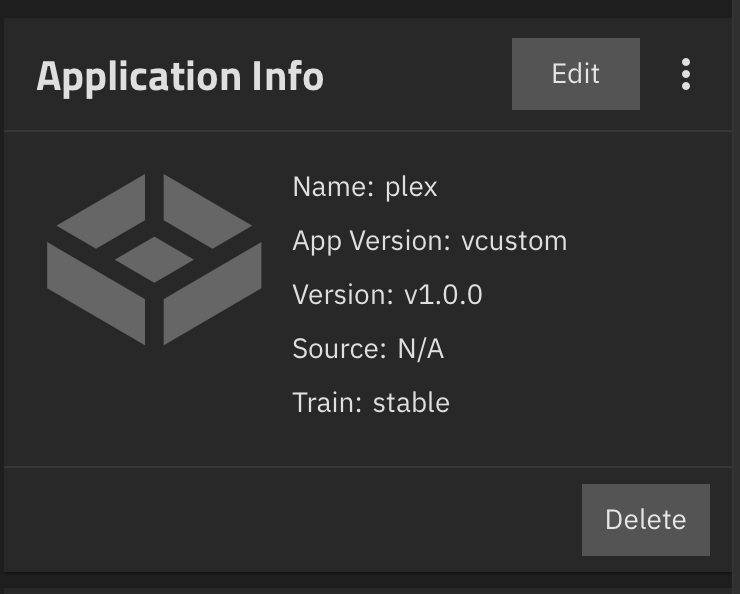The height and width of the screenshot is (594, 740).
Task: Select the "vcustom" app version value
Action: pyautogui.click(x=514, y=241)
